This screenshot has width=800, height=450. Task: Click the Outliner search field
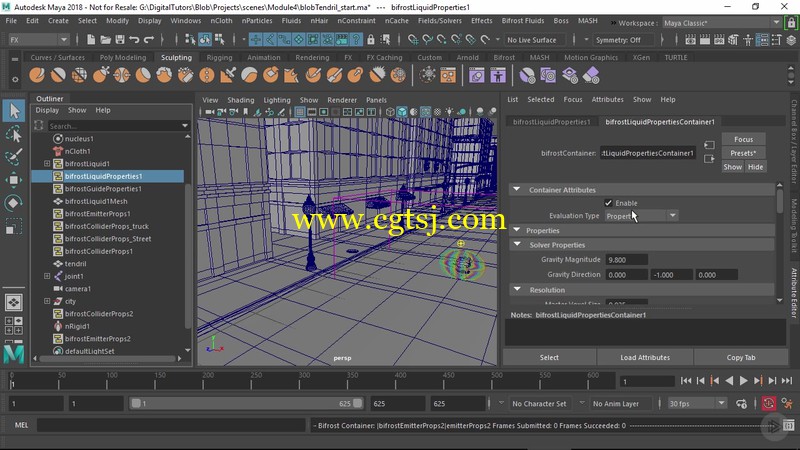(x=113, y=126)
